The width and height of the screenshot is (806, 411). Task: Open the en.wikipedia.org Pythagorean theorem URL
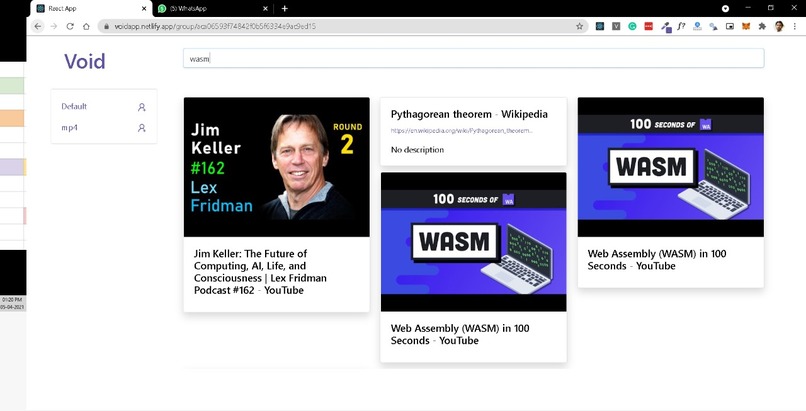point(462,130)
